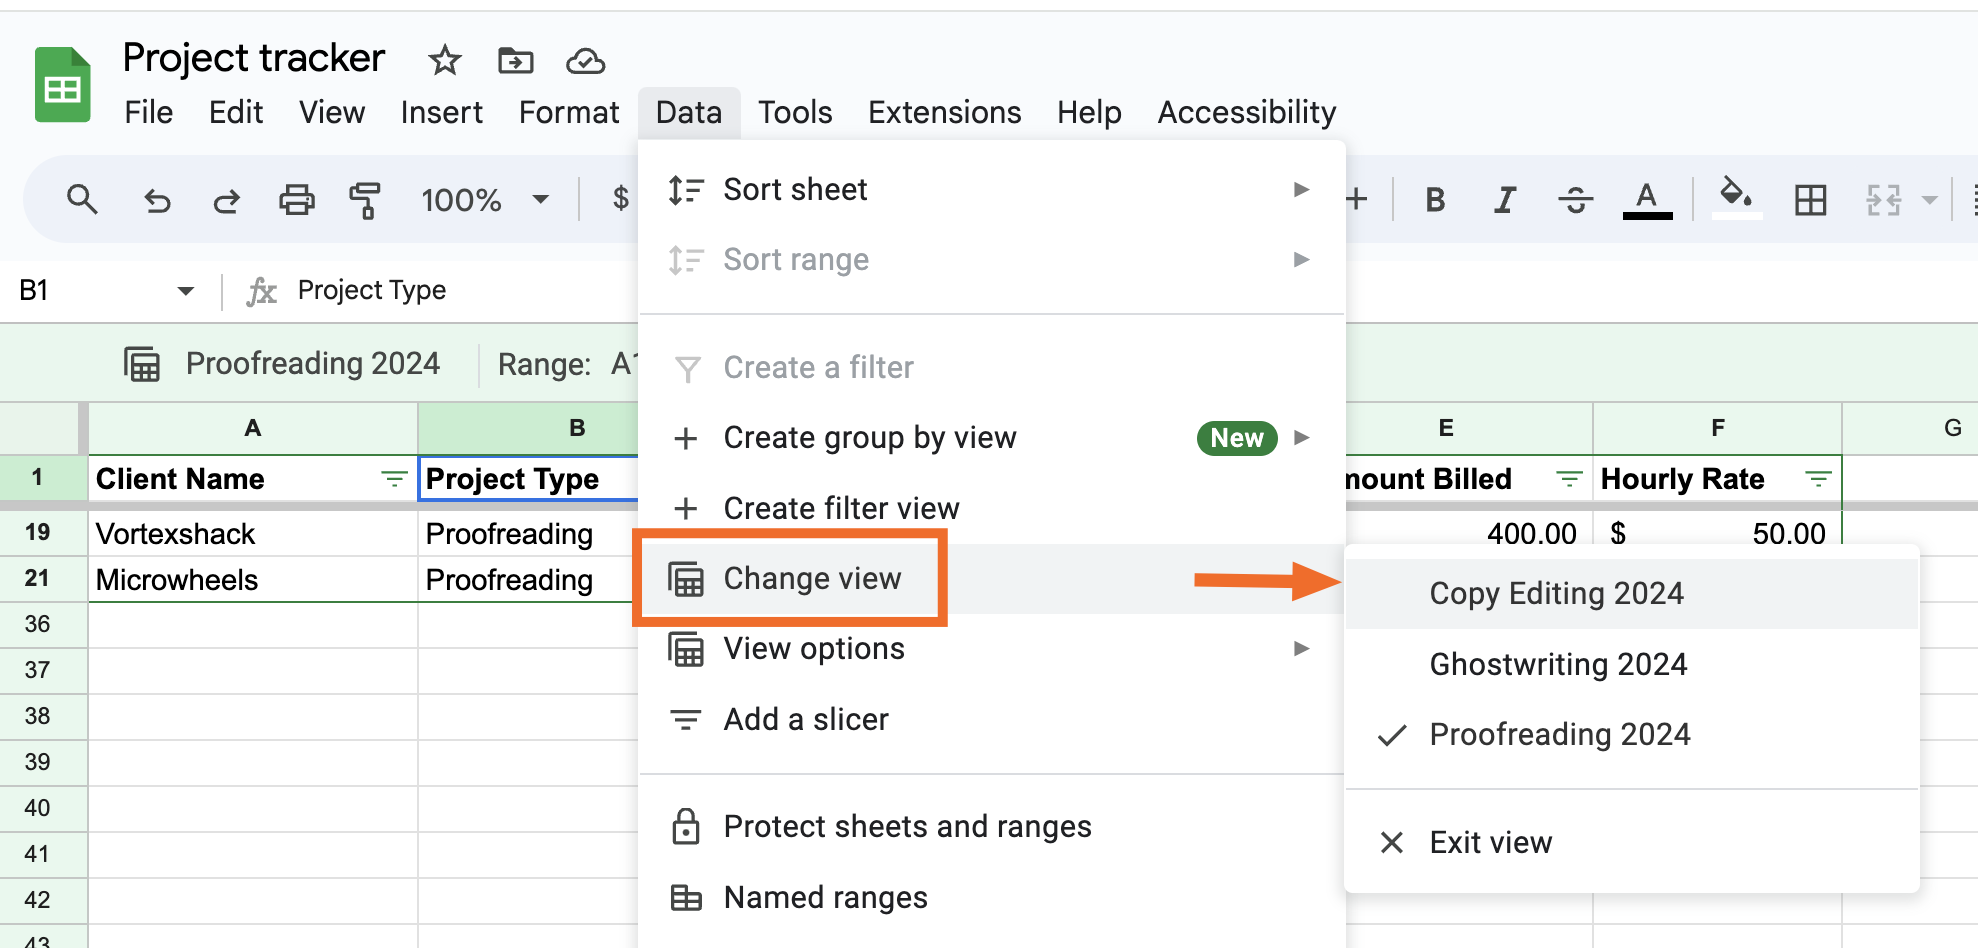Open the name box dropdown arrow
Screen dimensions: 1978x948
(185, 291)
